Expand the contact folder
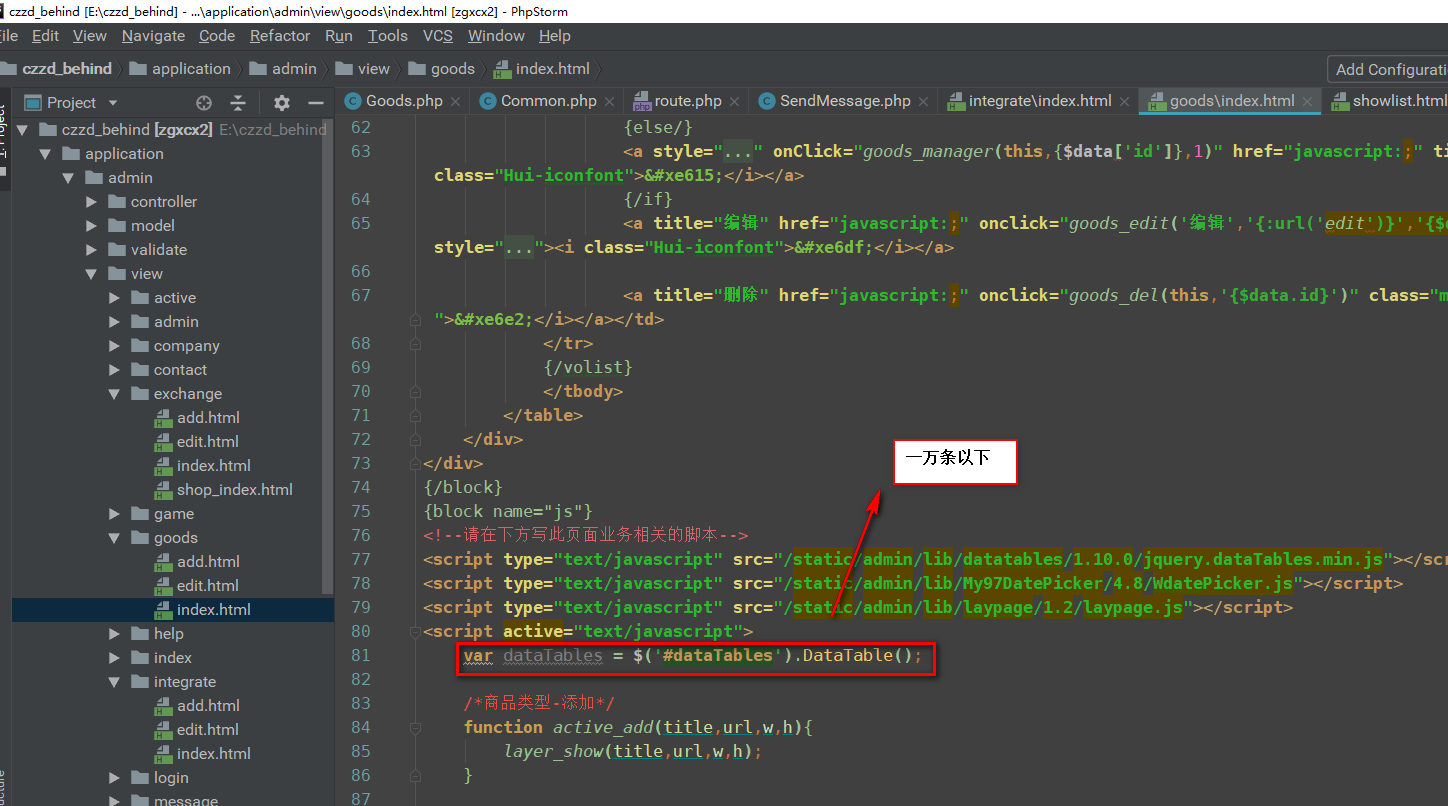 coord(115,370)
